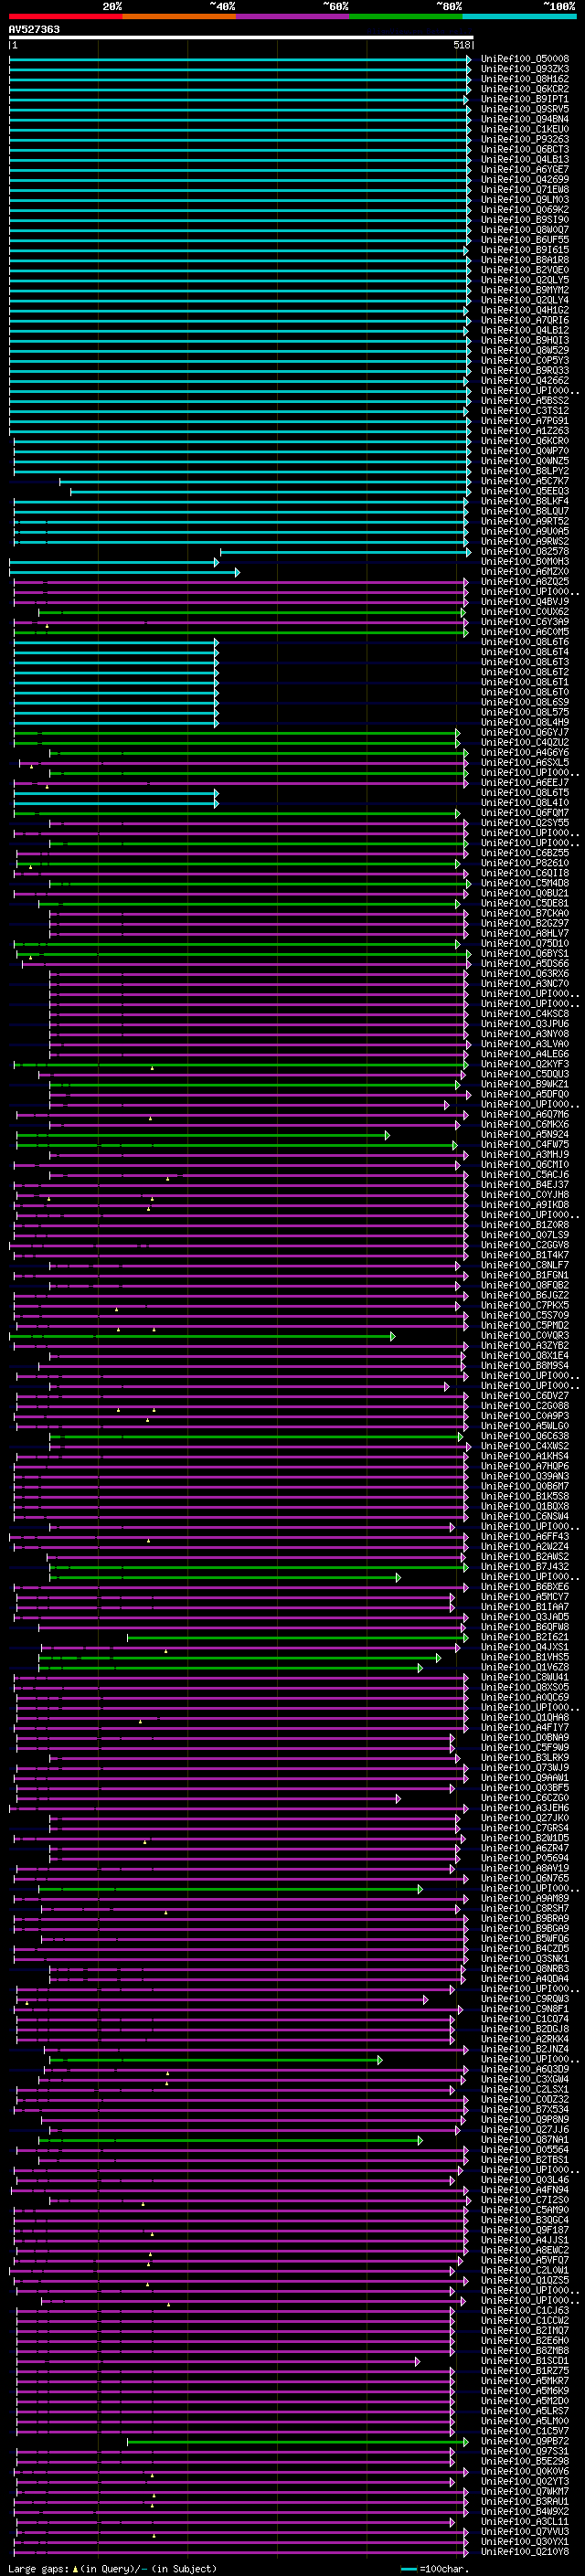Select label UniRef100_A6YGE7
Viewport: 585px width, 2576px height.
point(525,169)
